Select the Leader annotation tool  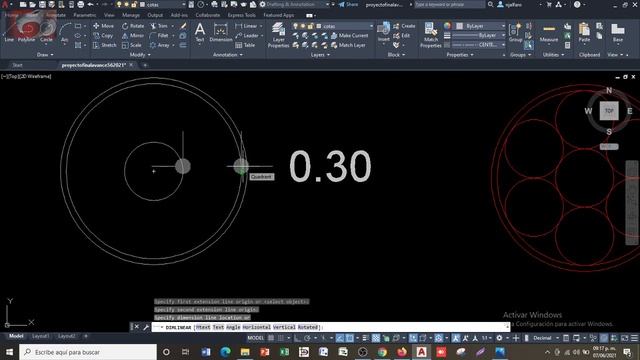click(x=247, y=36)
